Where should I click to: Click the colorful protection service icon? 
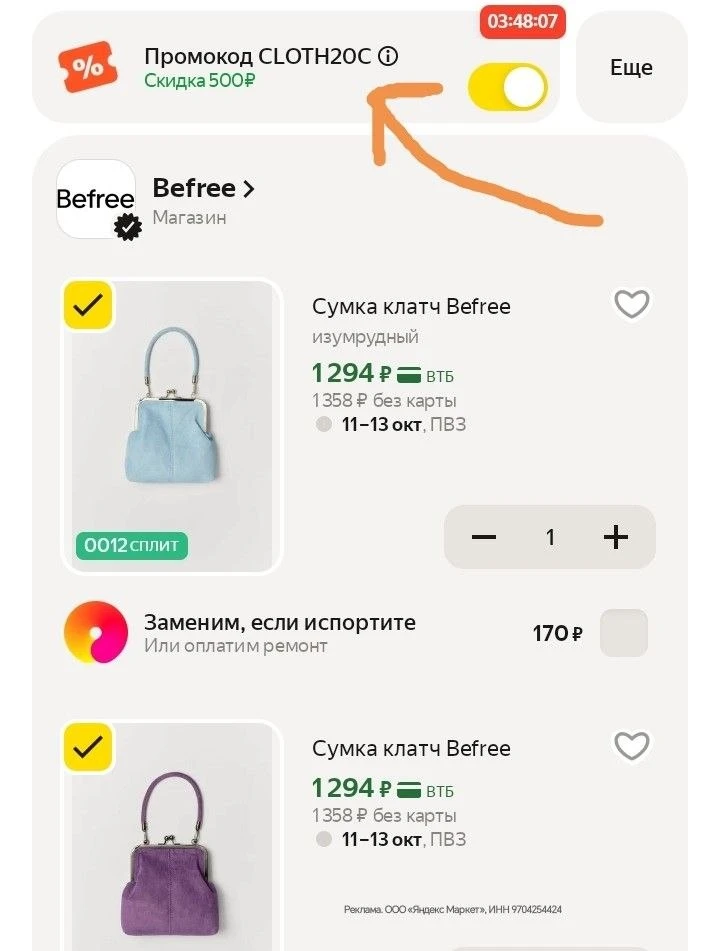(96, 632)
